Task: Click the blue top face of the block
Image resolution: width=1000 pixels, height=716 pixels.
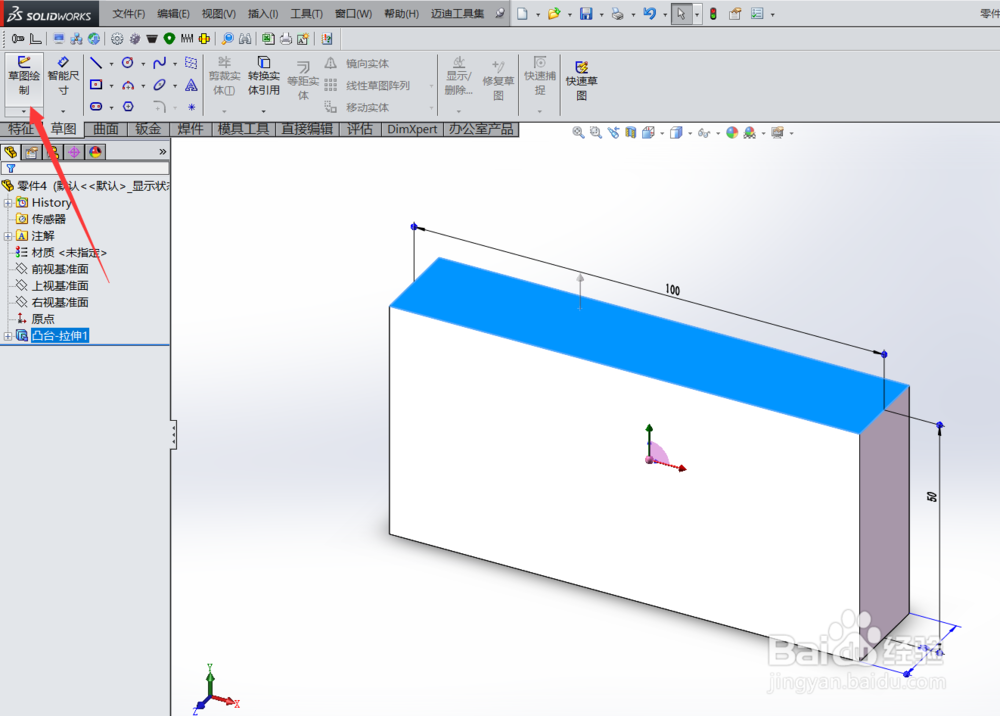Action: (649, 345)
